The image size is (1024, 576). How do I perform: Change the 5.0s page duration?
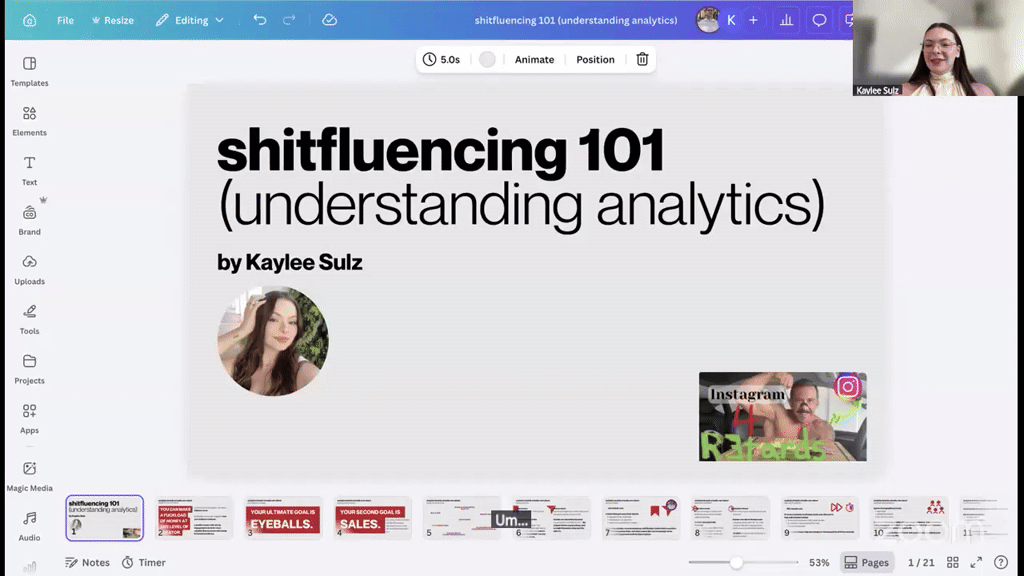pyautogui.click(x=441, y=59)
